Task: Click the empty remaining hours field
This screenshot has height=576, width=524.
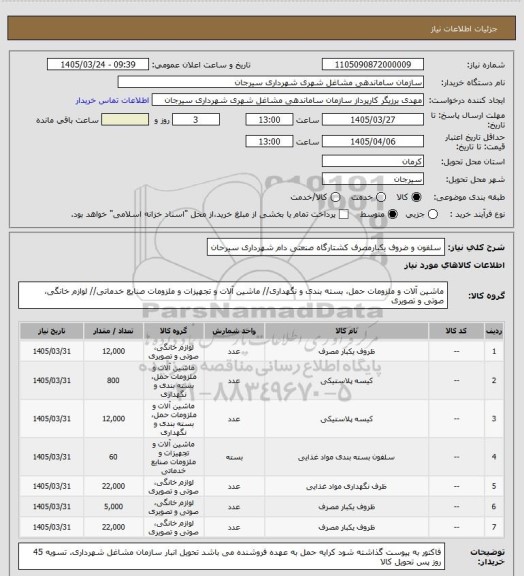Action: [x=125, y=120]
